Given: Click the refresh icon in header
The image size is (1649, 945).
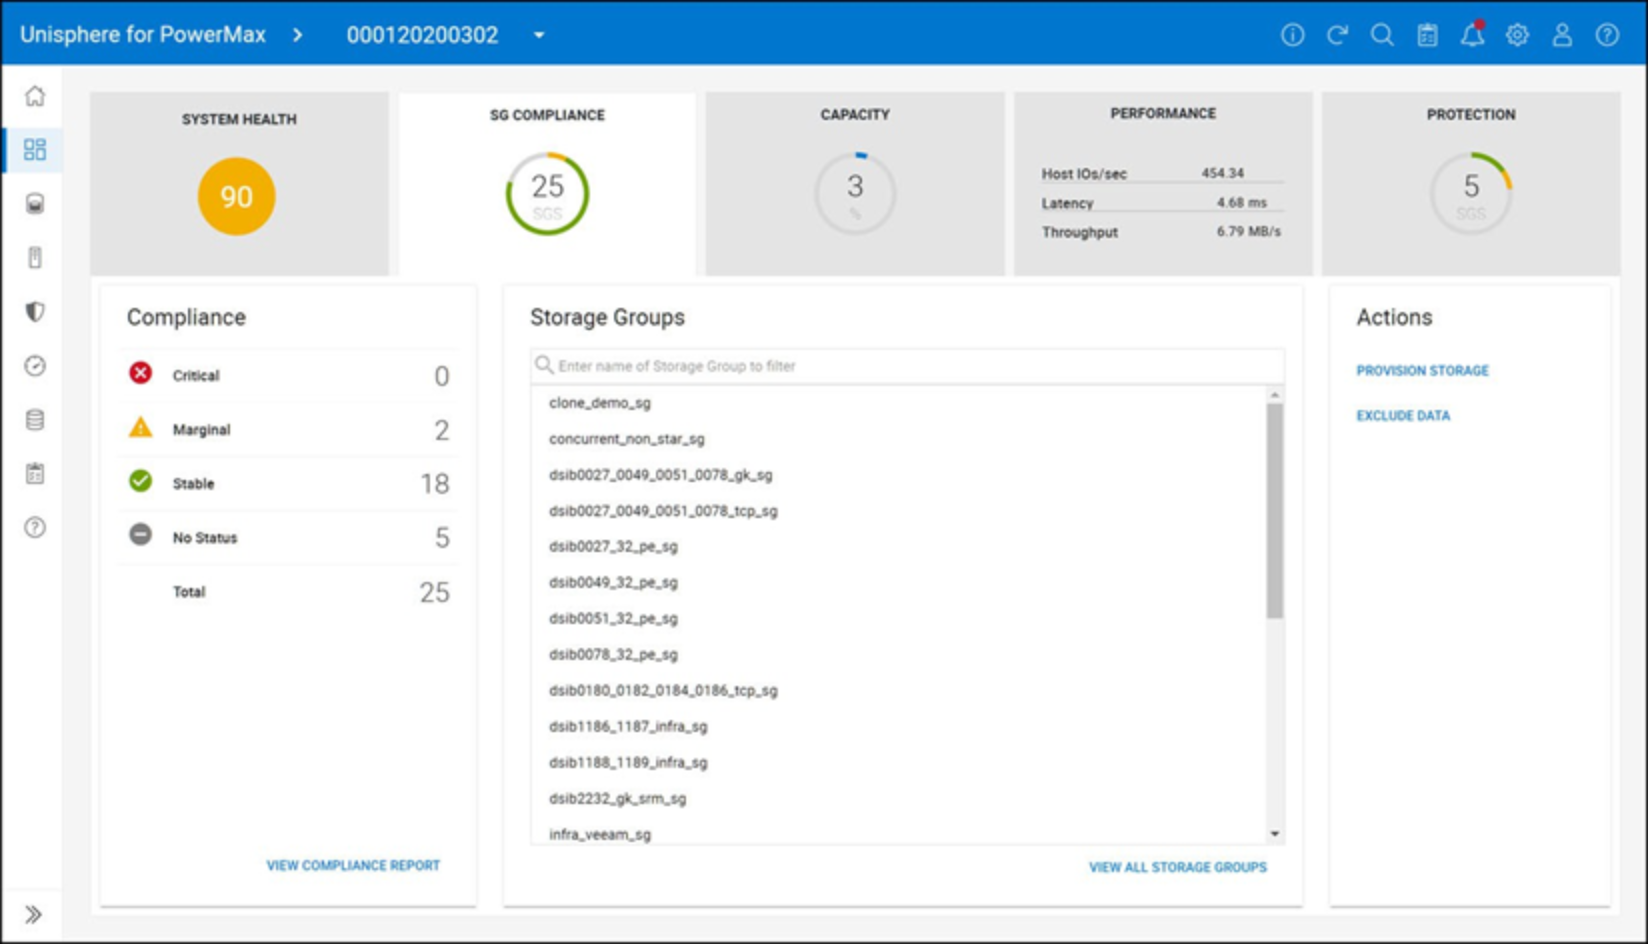Looking at the screenshot, I should [x=1338, y=35].
